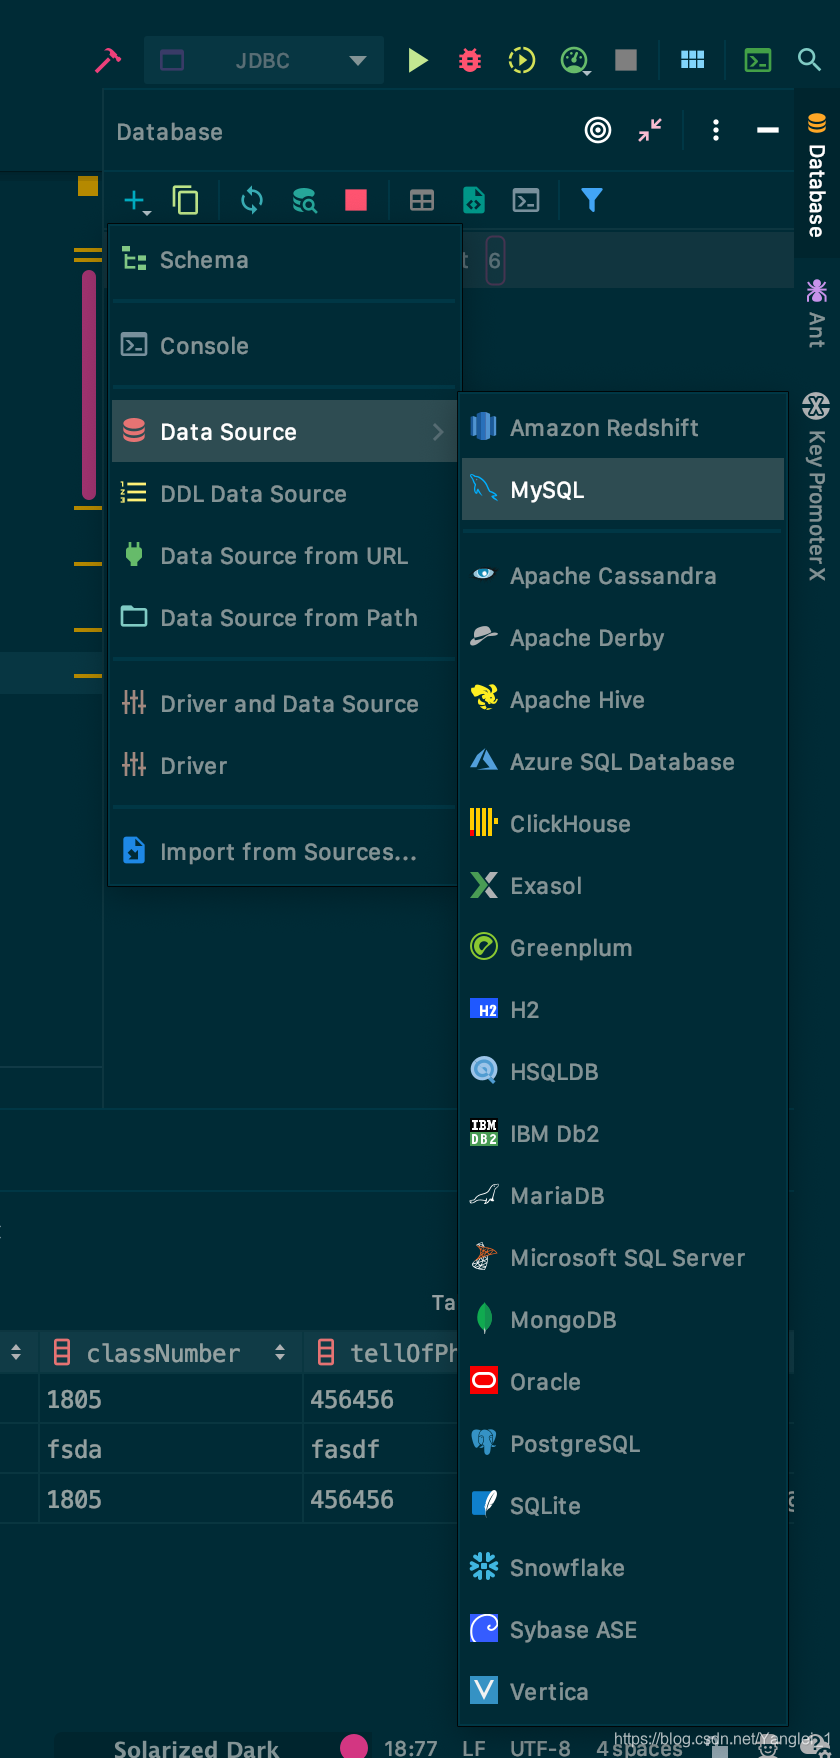Open Database panel options three-dot menu
The width and height of the screenshot is (840, 1758).
(716, 130)
